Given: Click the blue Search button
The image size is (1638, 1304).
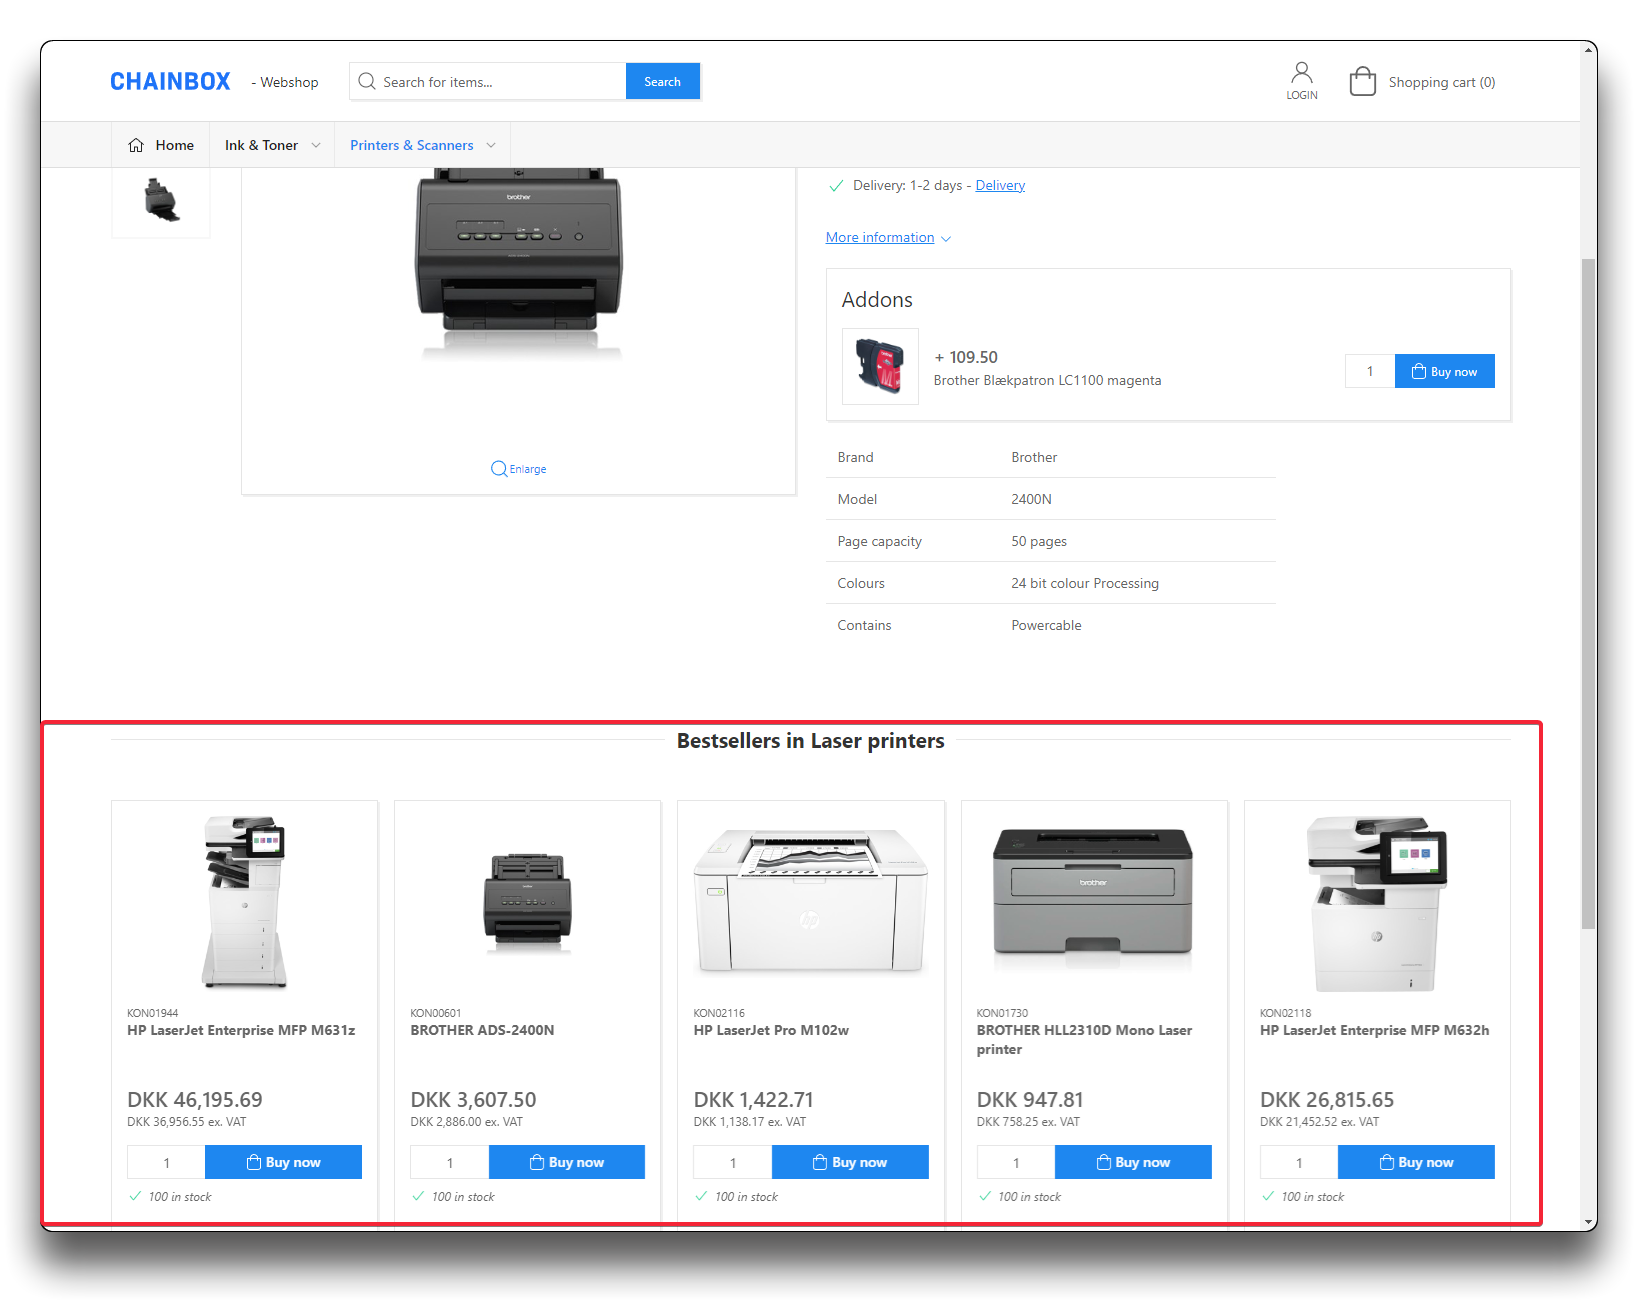Looking at the screenshot, I should tap(662, 81).
